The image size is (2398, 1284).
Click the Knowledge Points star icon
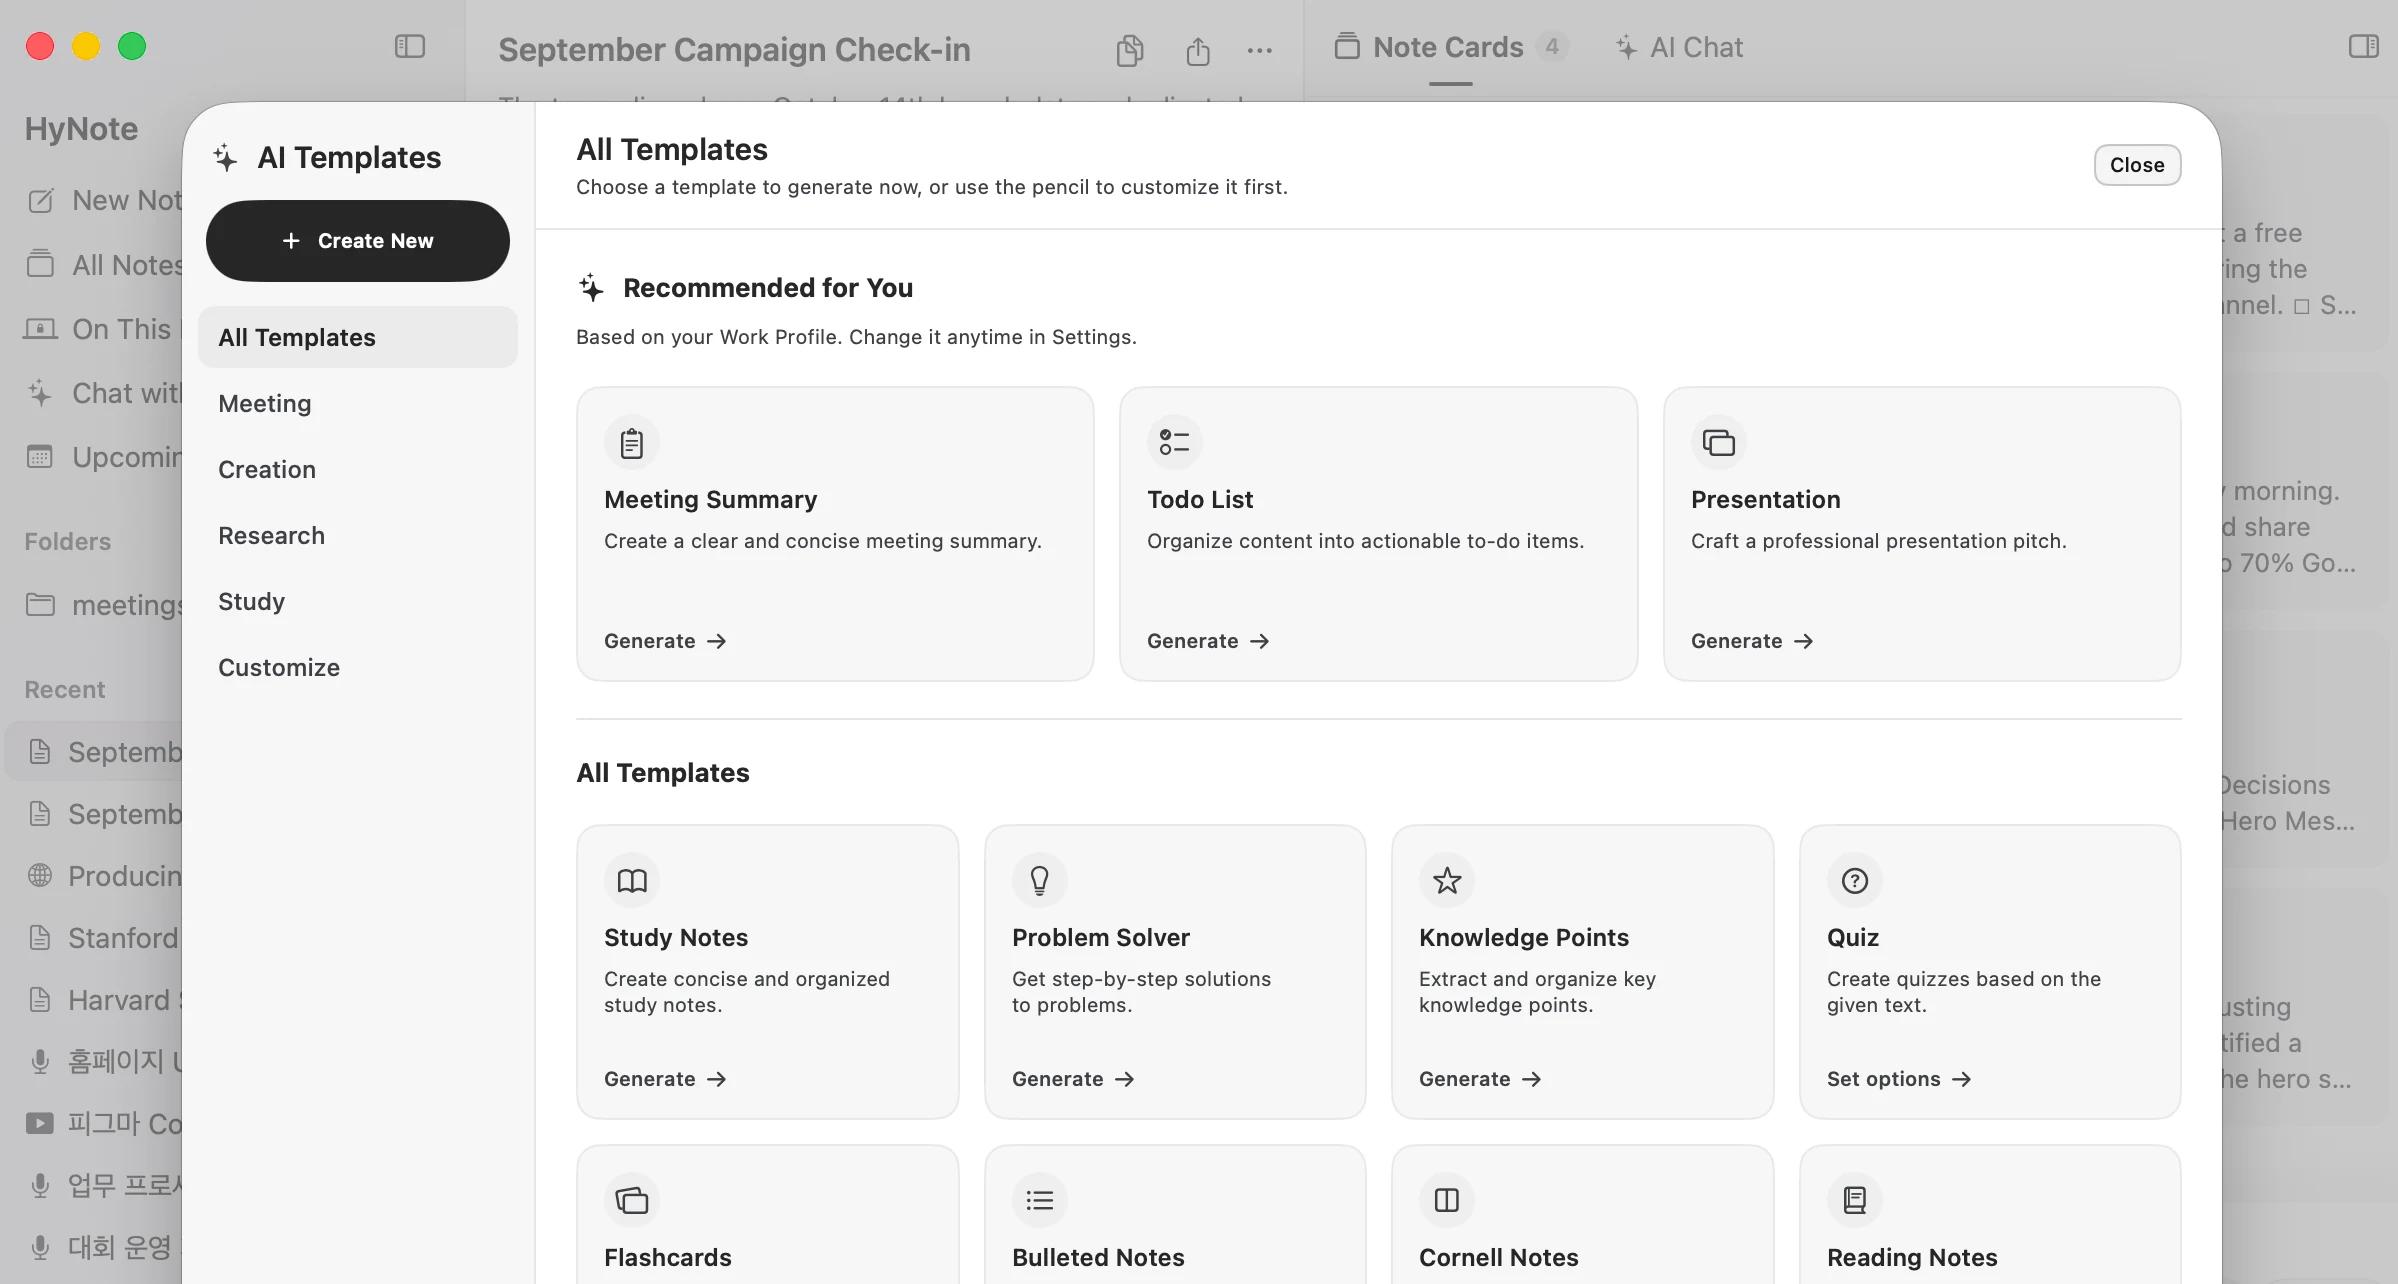tap(1447, 881)
